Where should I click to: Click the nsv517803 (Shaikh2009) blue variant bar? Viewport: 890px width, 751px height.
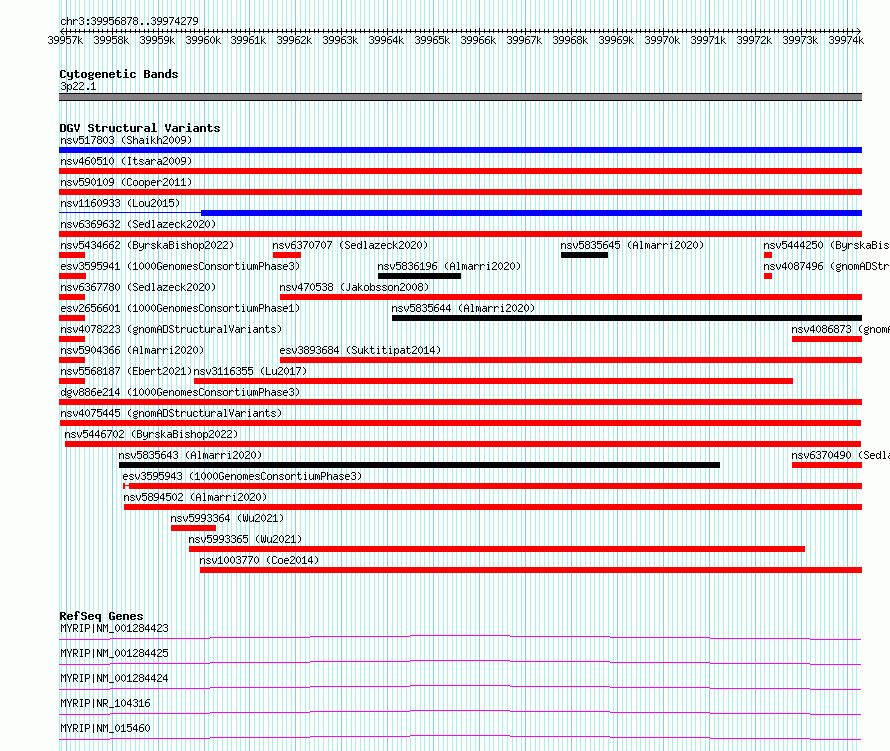point(460,150)
